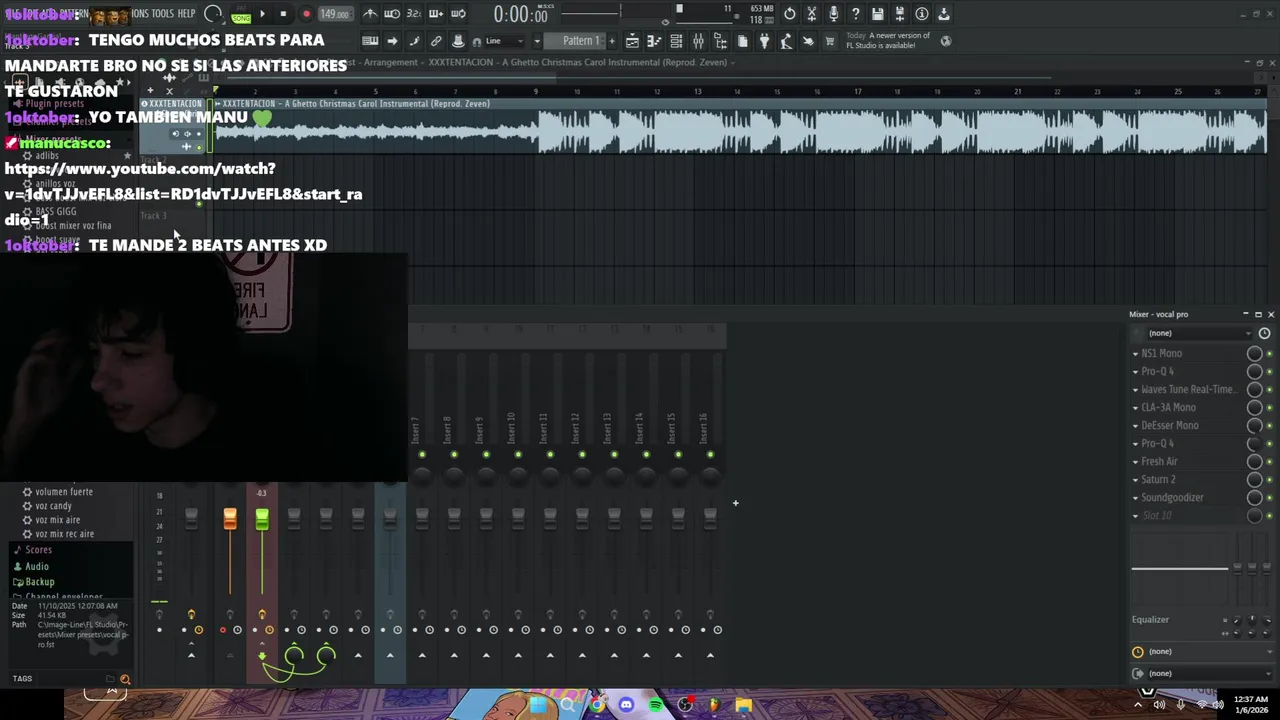Open the first Pro-Q 4 plugin slot
The width and height of the screenshot is (1280, 720).
1157,371
